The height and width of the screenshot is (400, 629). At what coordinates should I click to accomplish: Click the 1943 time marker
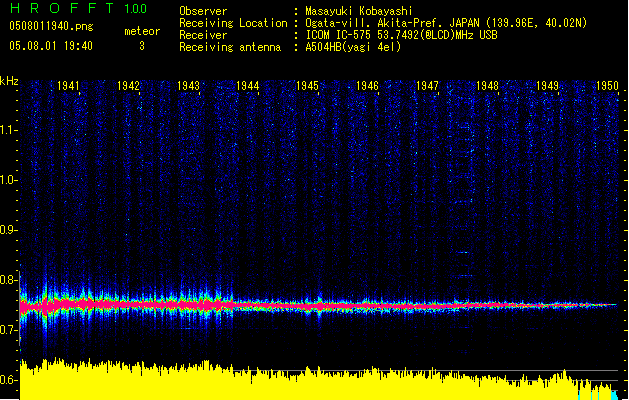coord(188,86)
